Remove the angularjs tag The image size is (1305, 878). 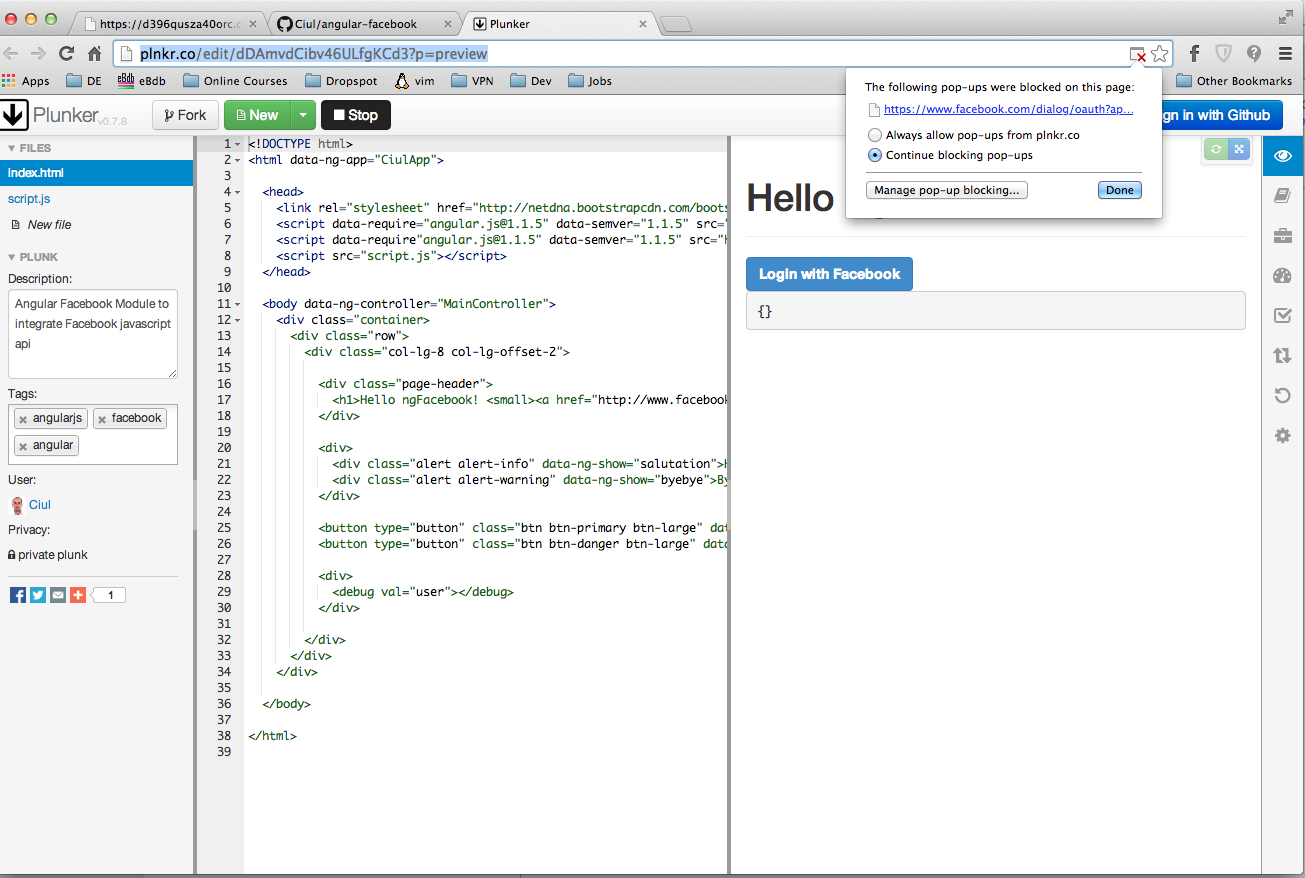23,419
